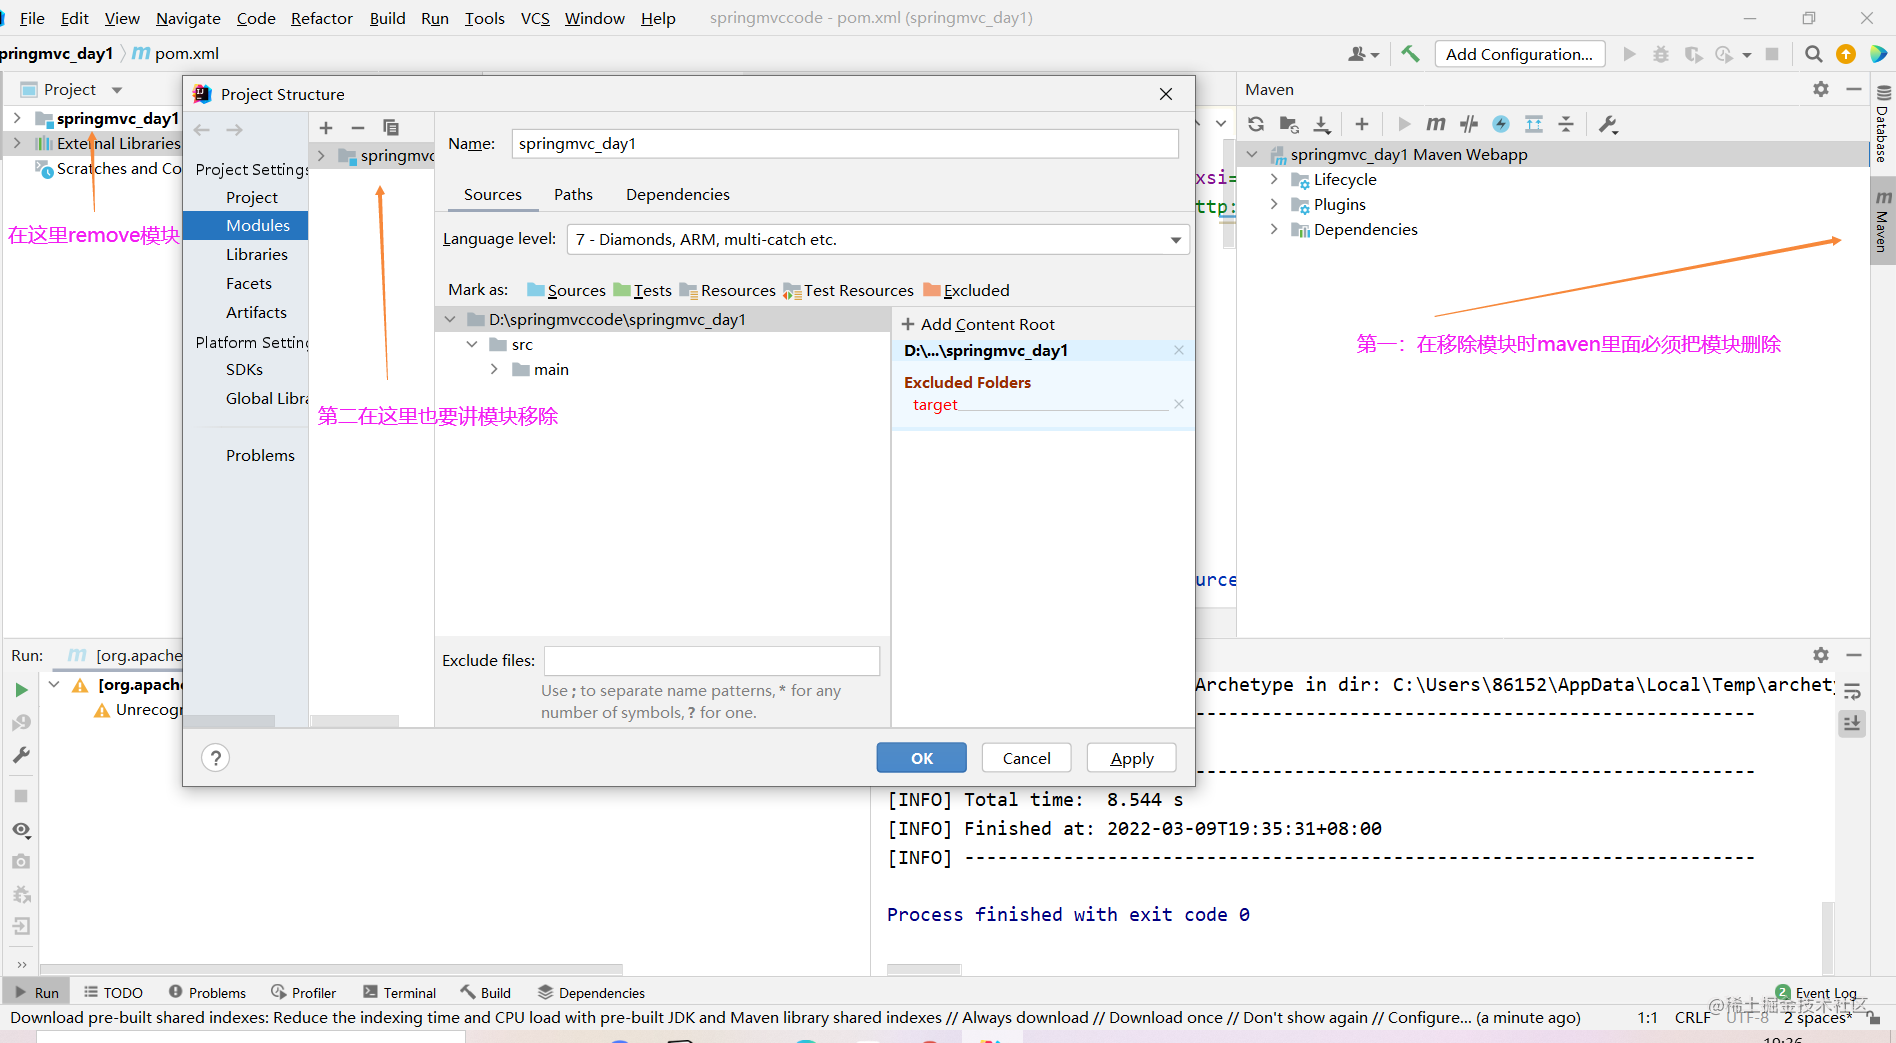Screen dimensions: 1896x1043
Task: Toggle Maven Offline Mode
Action: [x=1469, y=124]
